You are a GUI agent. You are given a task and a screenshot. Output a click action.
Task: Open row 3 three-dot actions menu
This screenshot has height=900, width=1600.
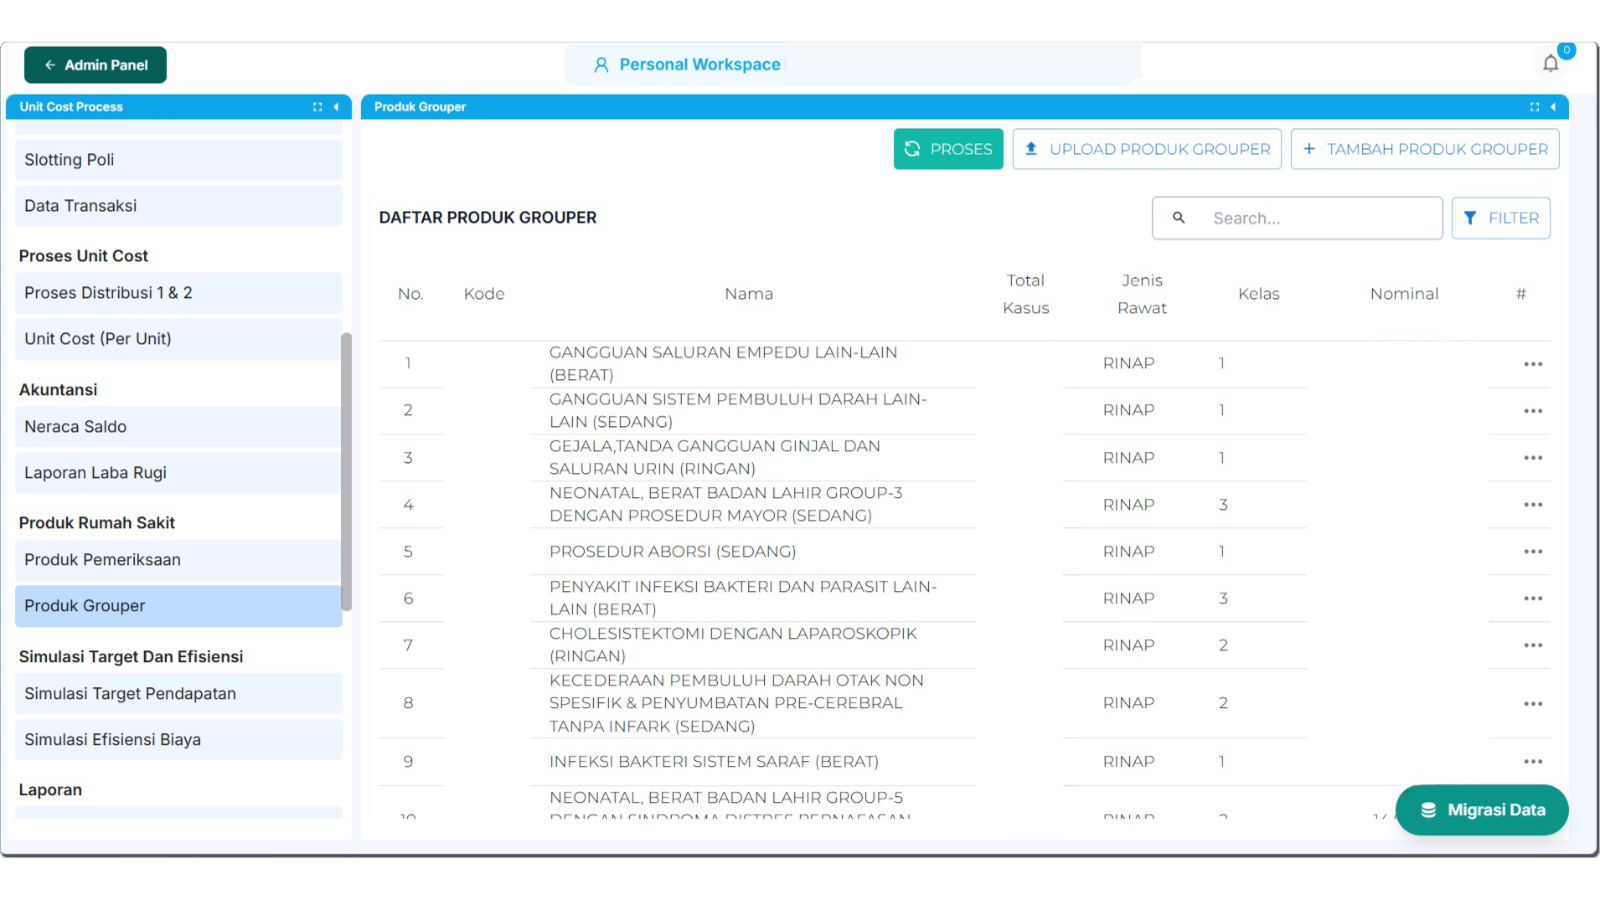point(1533,458)
